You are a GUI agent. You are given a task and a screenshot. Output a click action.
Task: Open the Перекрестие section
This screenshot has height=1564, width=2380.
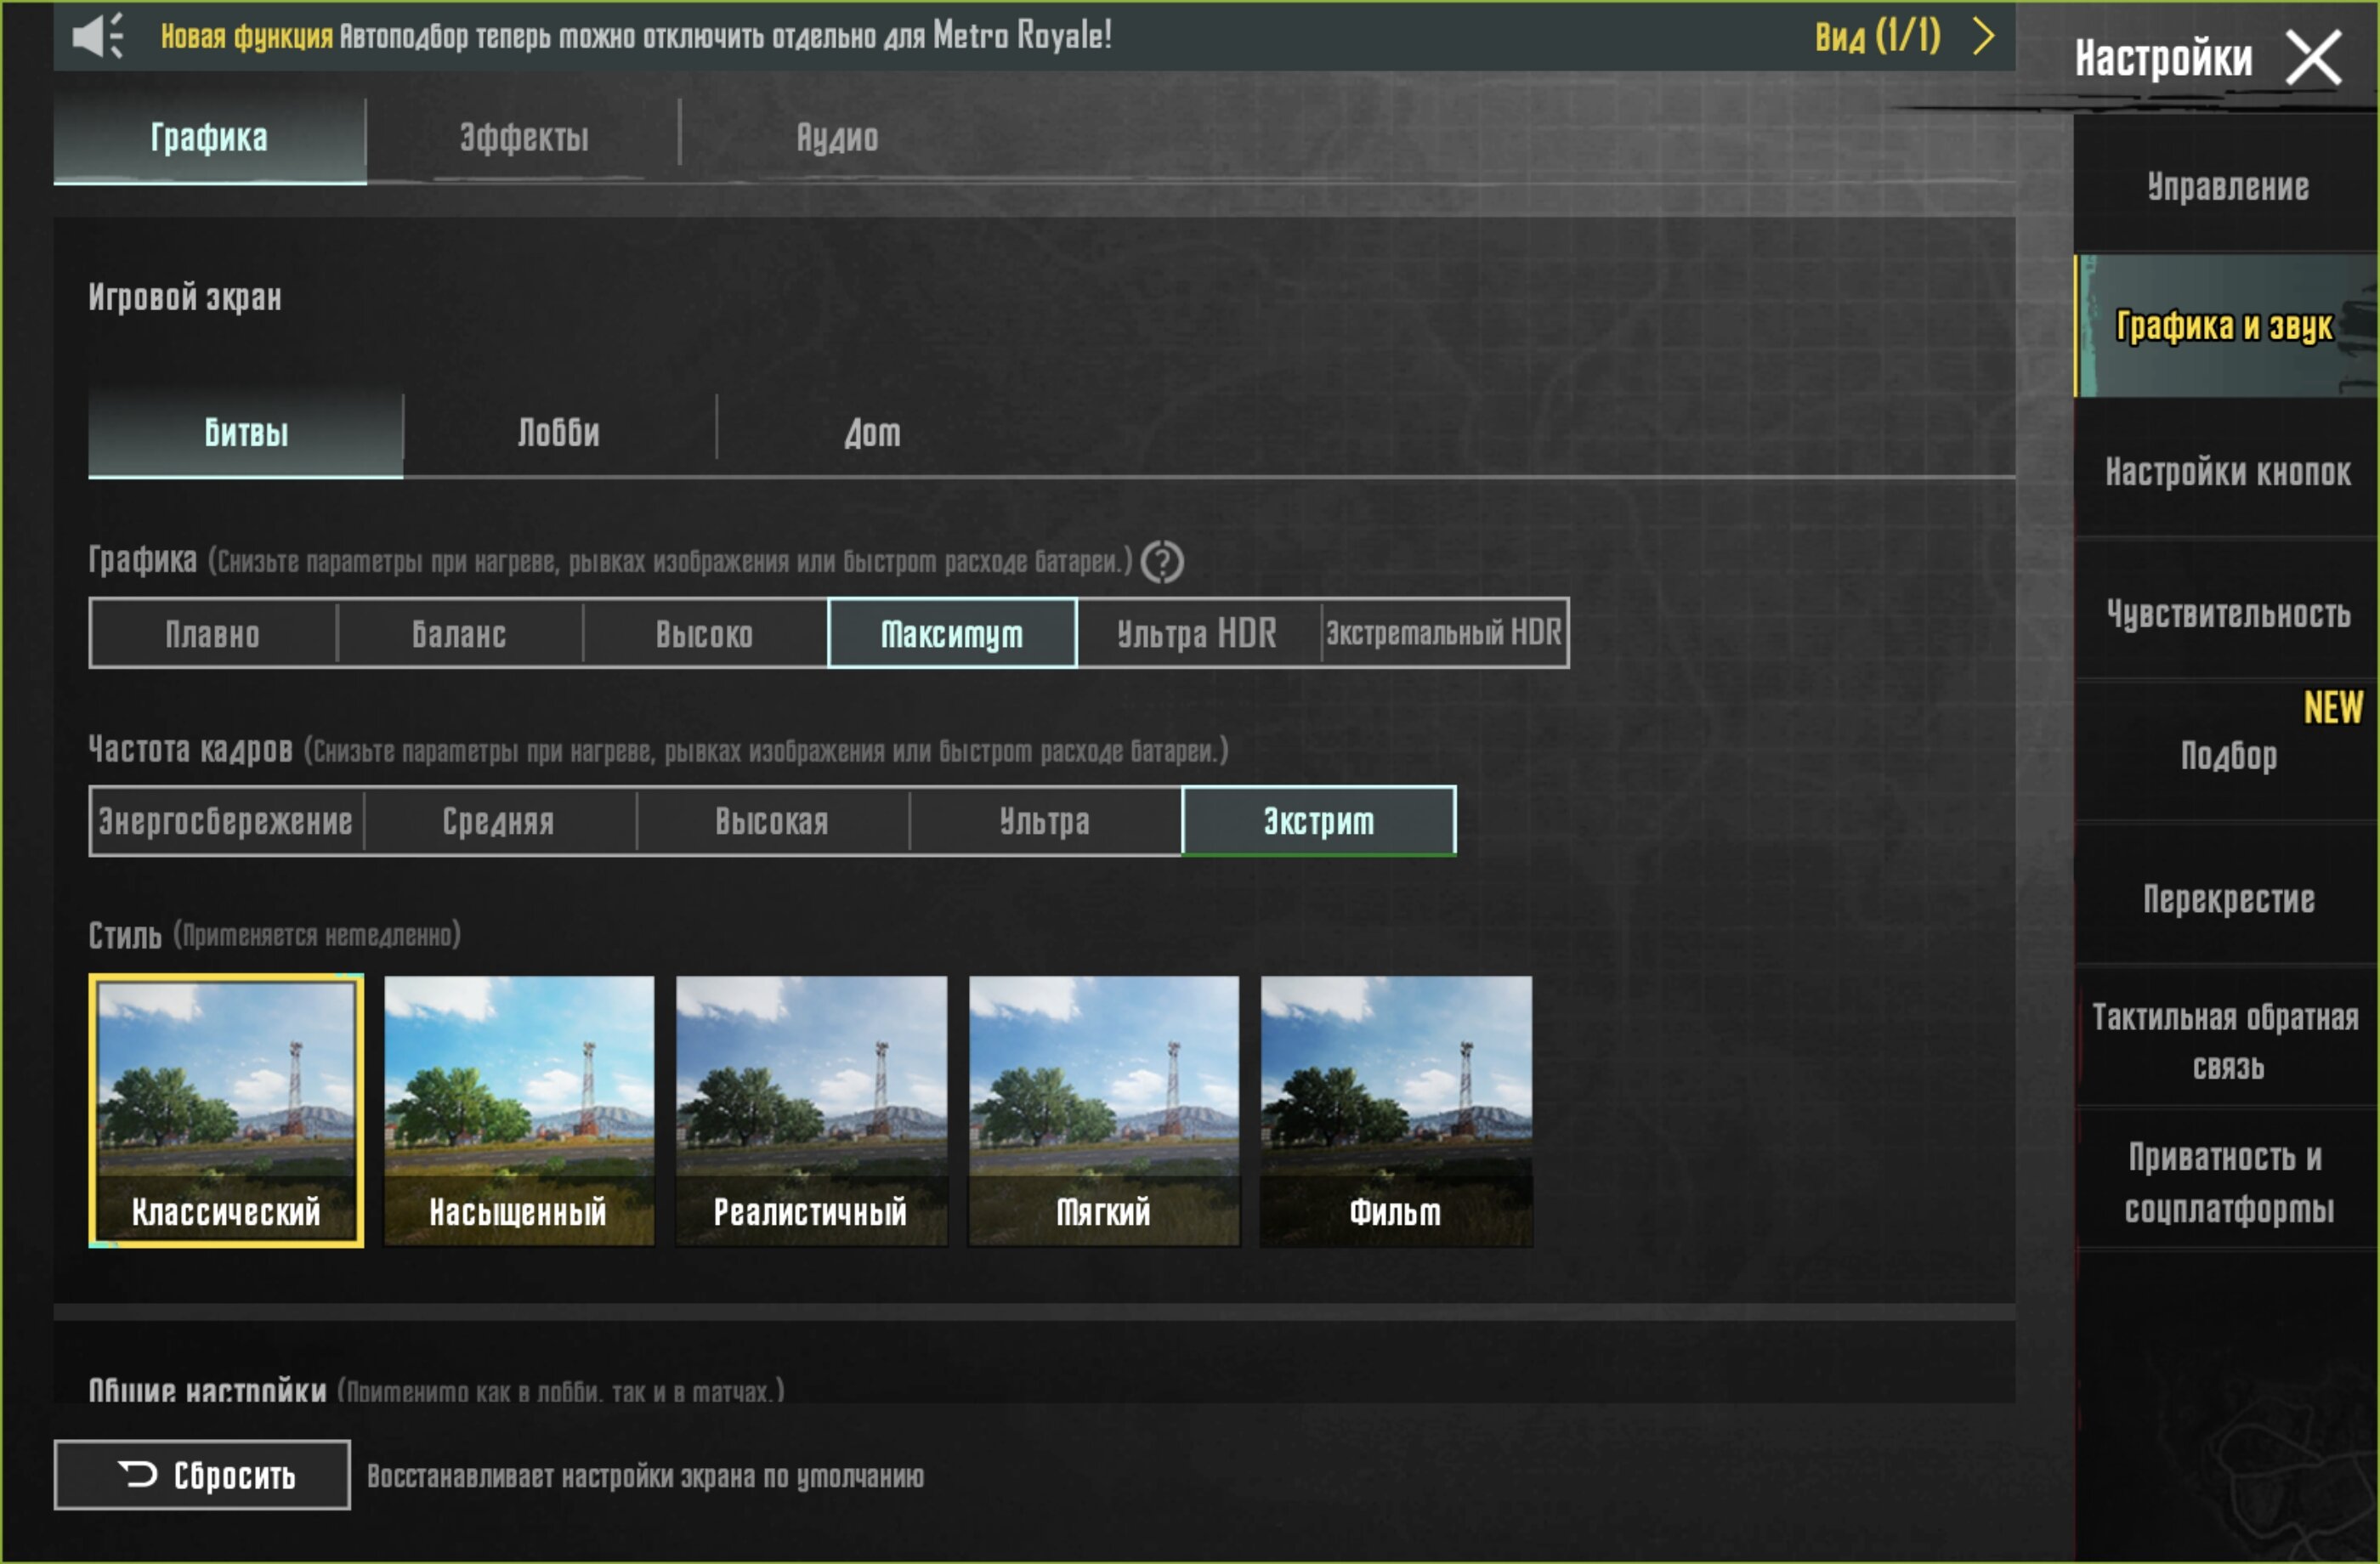tap(2228, 898)
